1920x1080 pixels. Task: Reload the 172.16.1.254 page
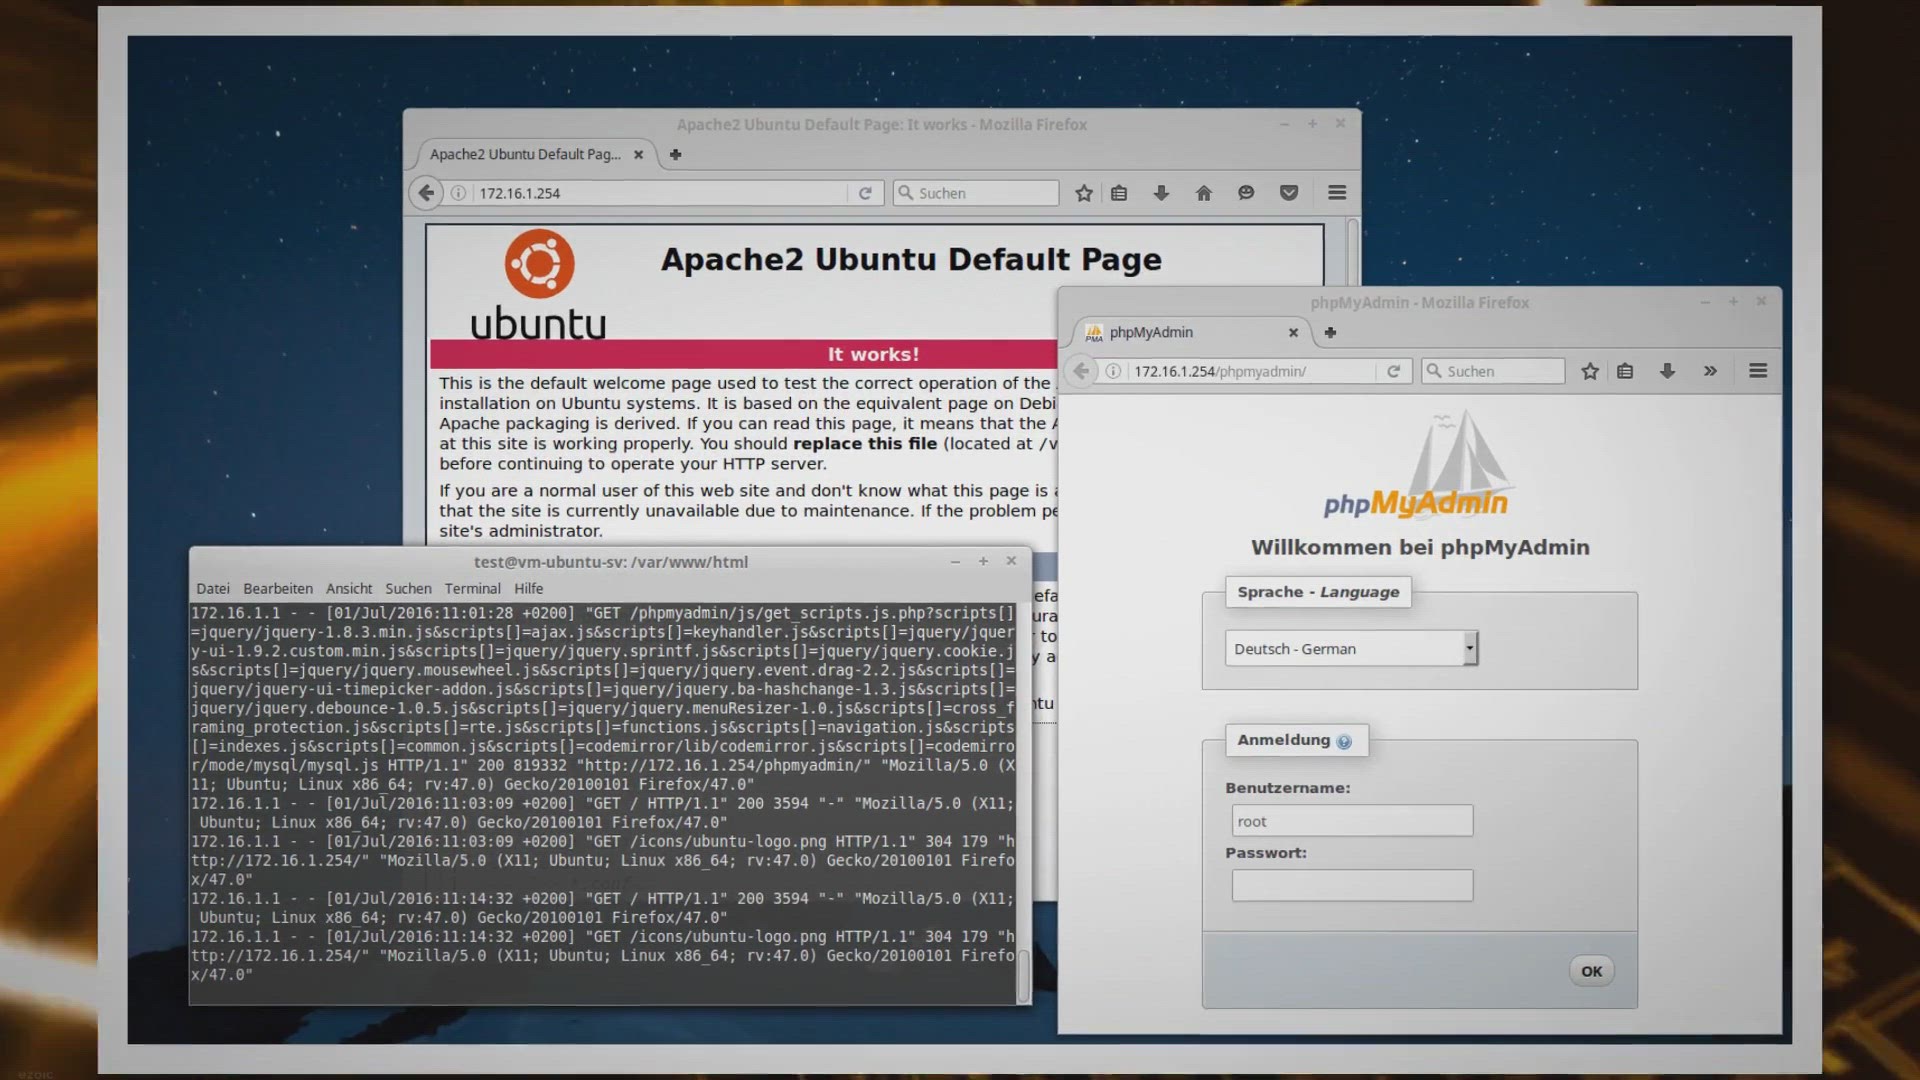click(865, 193)
